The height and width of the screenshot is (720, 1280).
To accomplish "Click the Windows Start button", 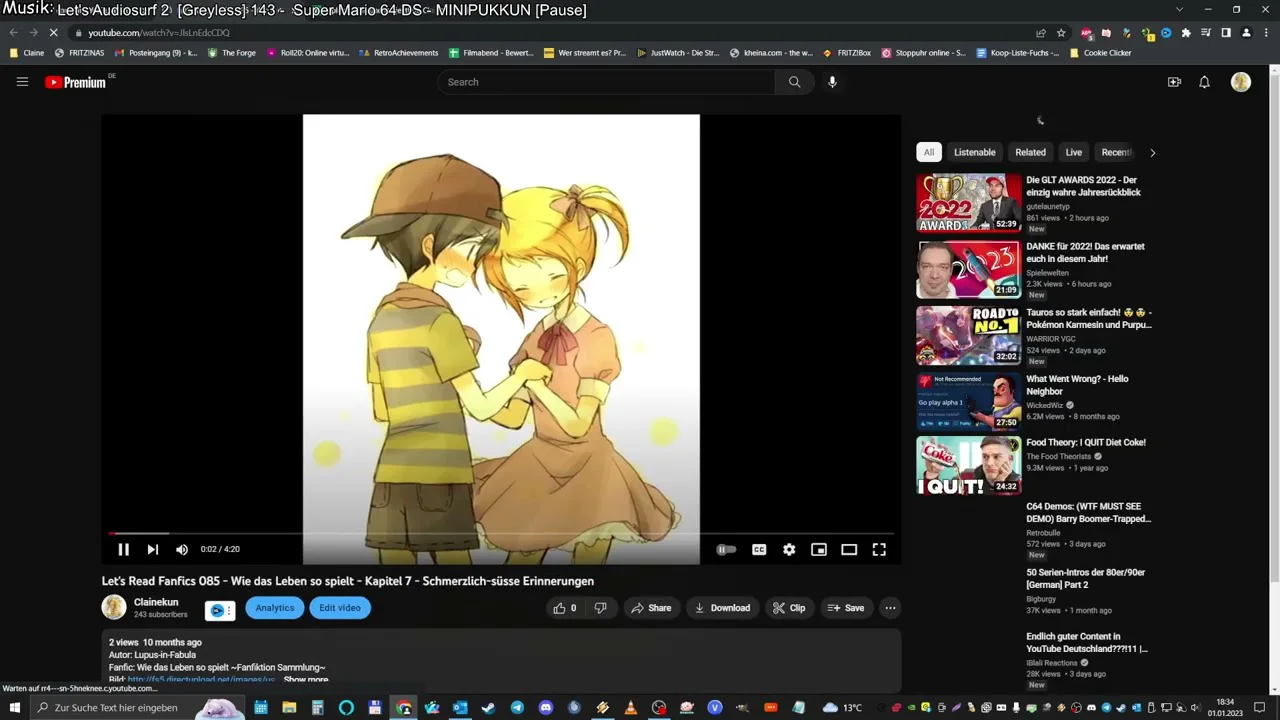I will coord(15,707).
